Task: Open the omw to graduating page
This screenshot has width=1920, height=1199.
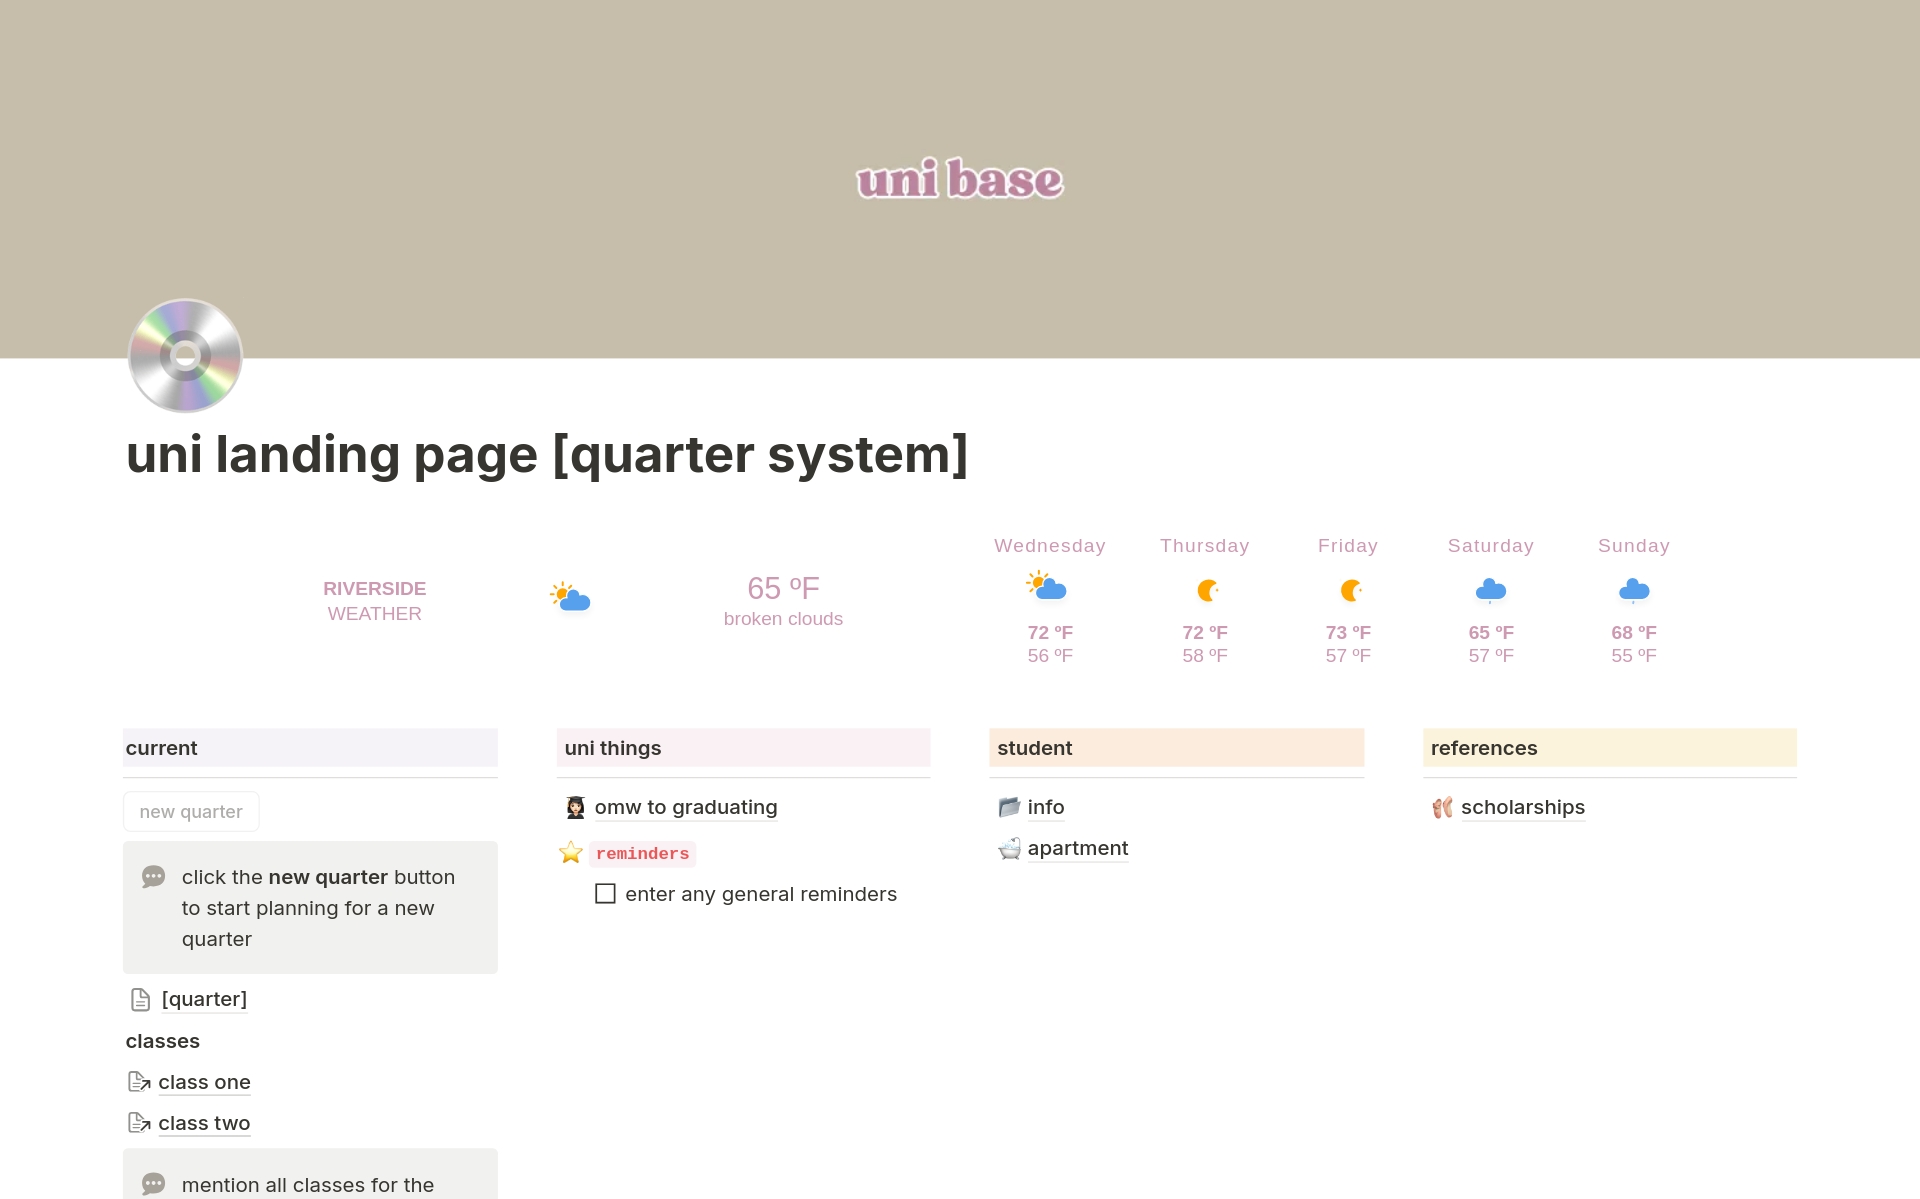Action: [685, 807]
